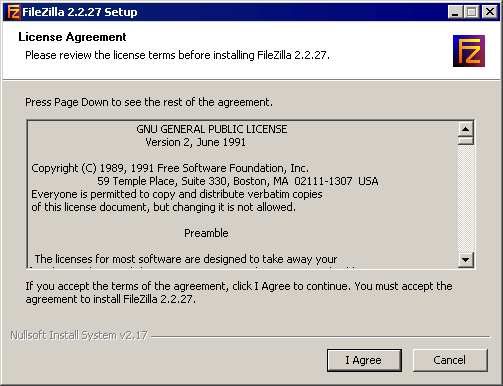Minimize the FileZilla Setup window
The height and width of the screenshot is (386, 503).
coord(455,12)
